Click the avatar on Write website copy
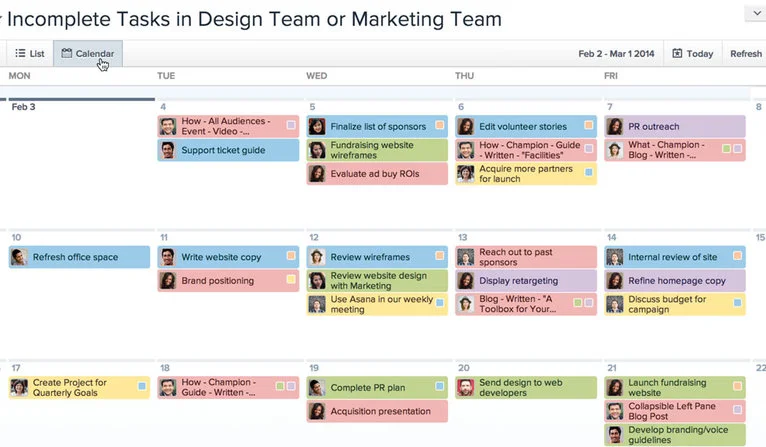This screenshot has width=766, height=447. [x=168, y=257]
